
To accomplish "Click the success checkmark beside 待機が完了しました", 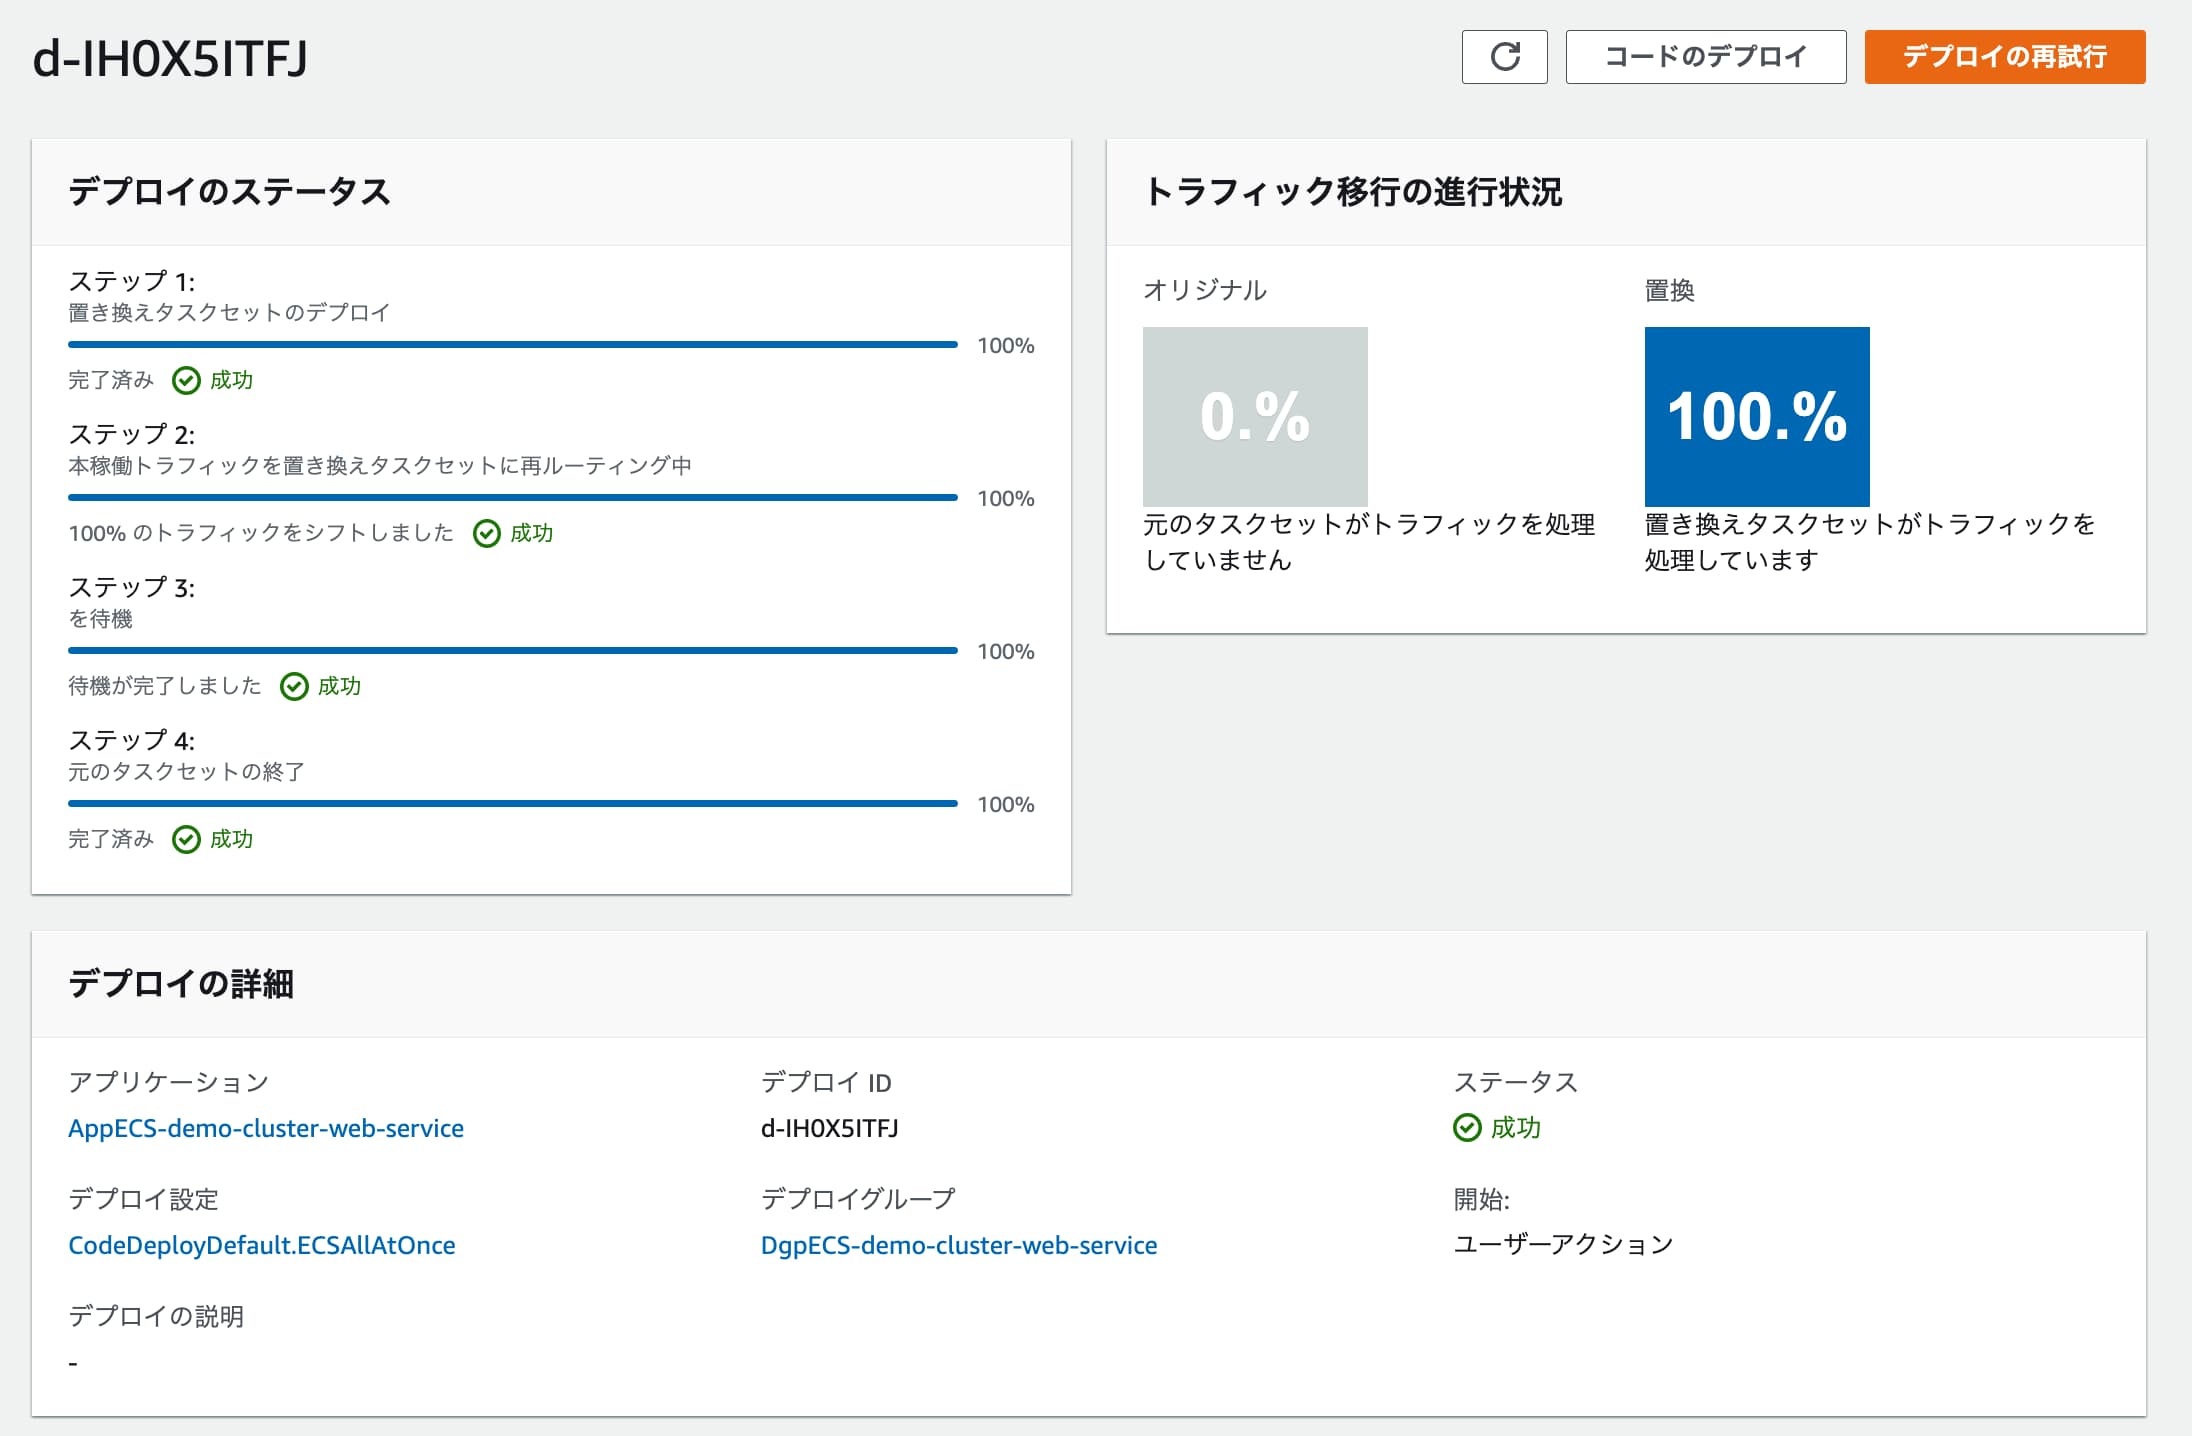I will pos(295,686).
